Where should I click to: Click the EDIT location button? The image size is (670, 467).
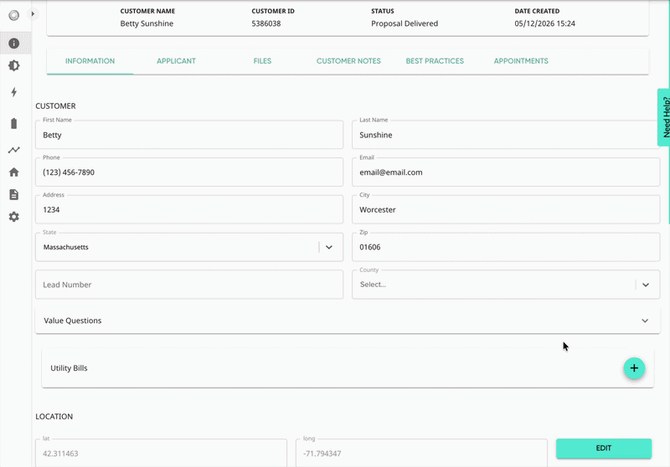click(604, 448)
